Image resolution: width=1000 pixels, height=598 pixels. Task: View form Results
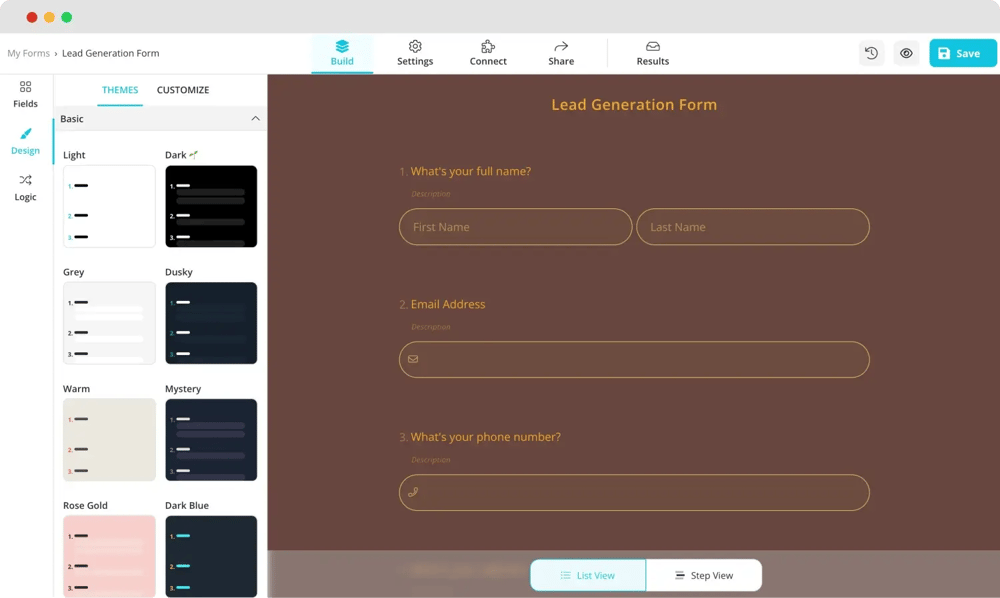pos(652,53)
